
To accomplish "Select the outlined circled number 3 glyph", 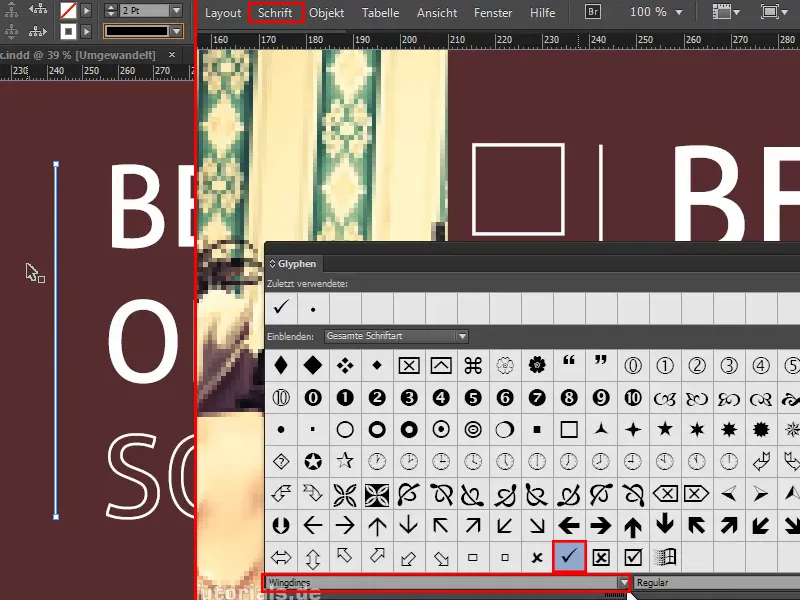I will point(729,365).
